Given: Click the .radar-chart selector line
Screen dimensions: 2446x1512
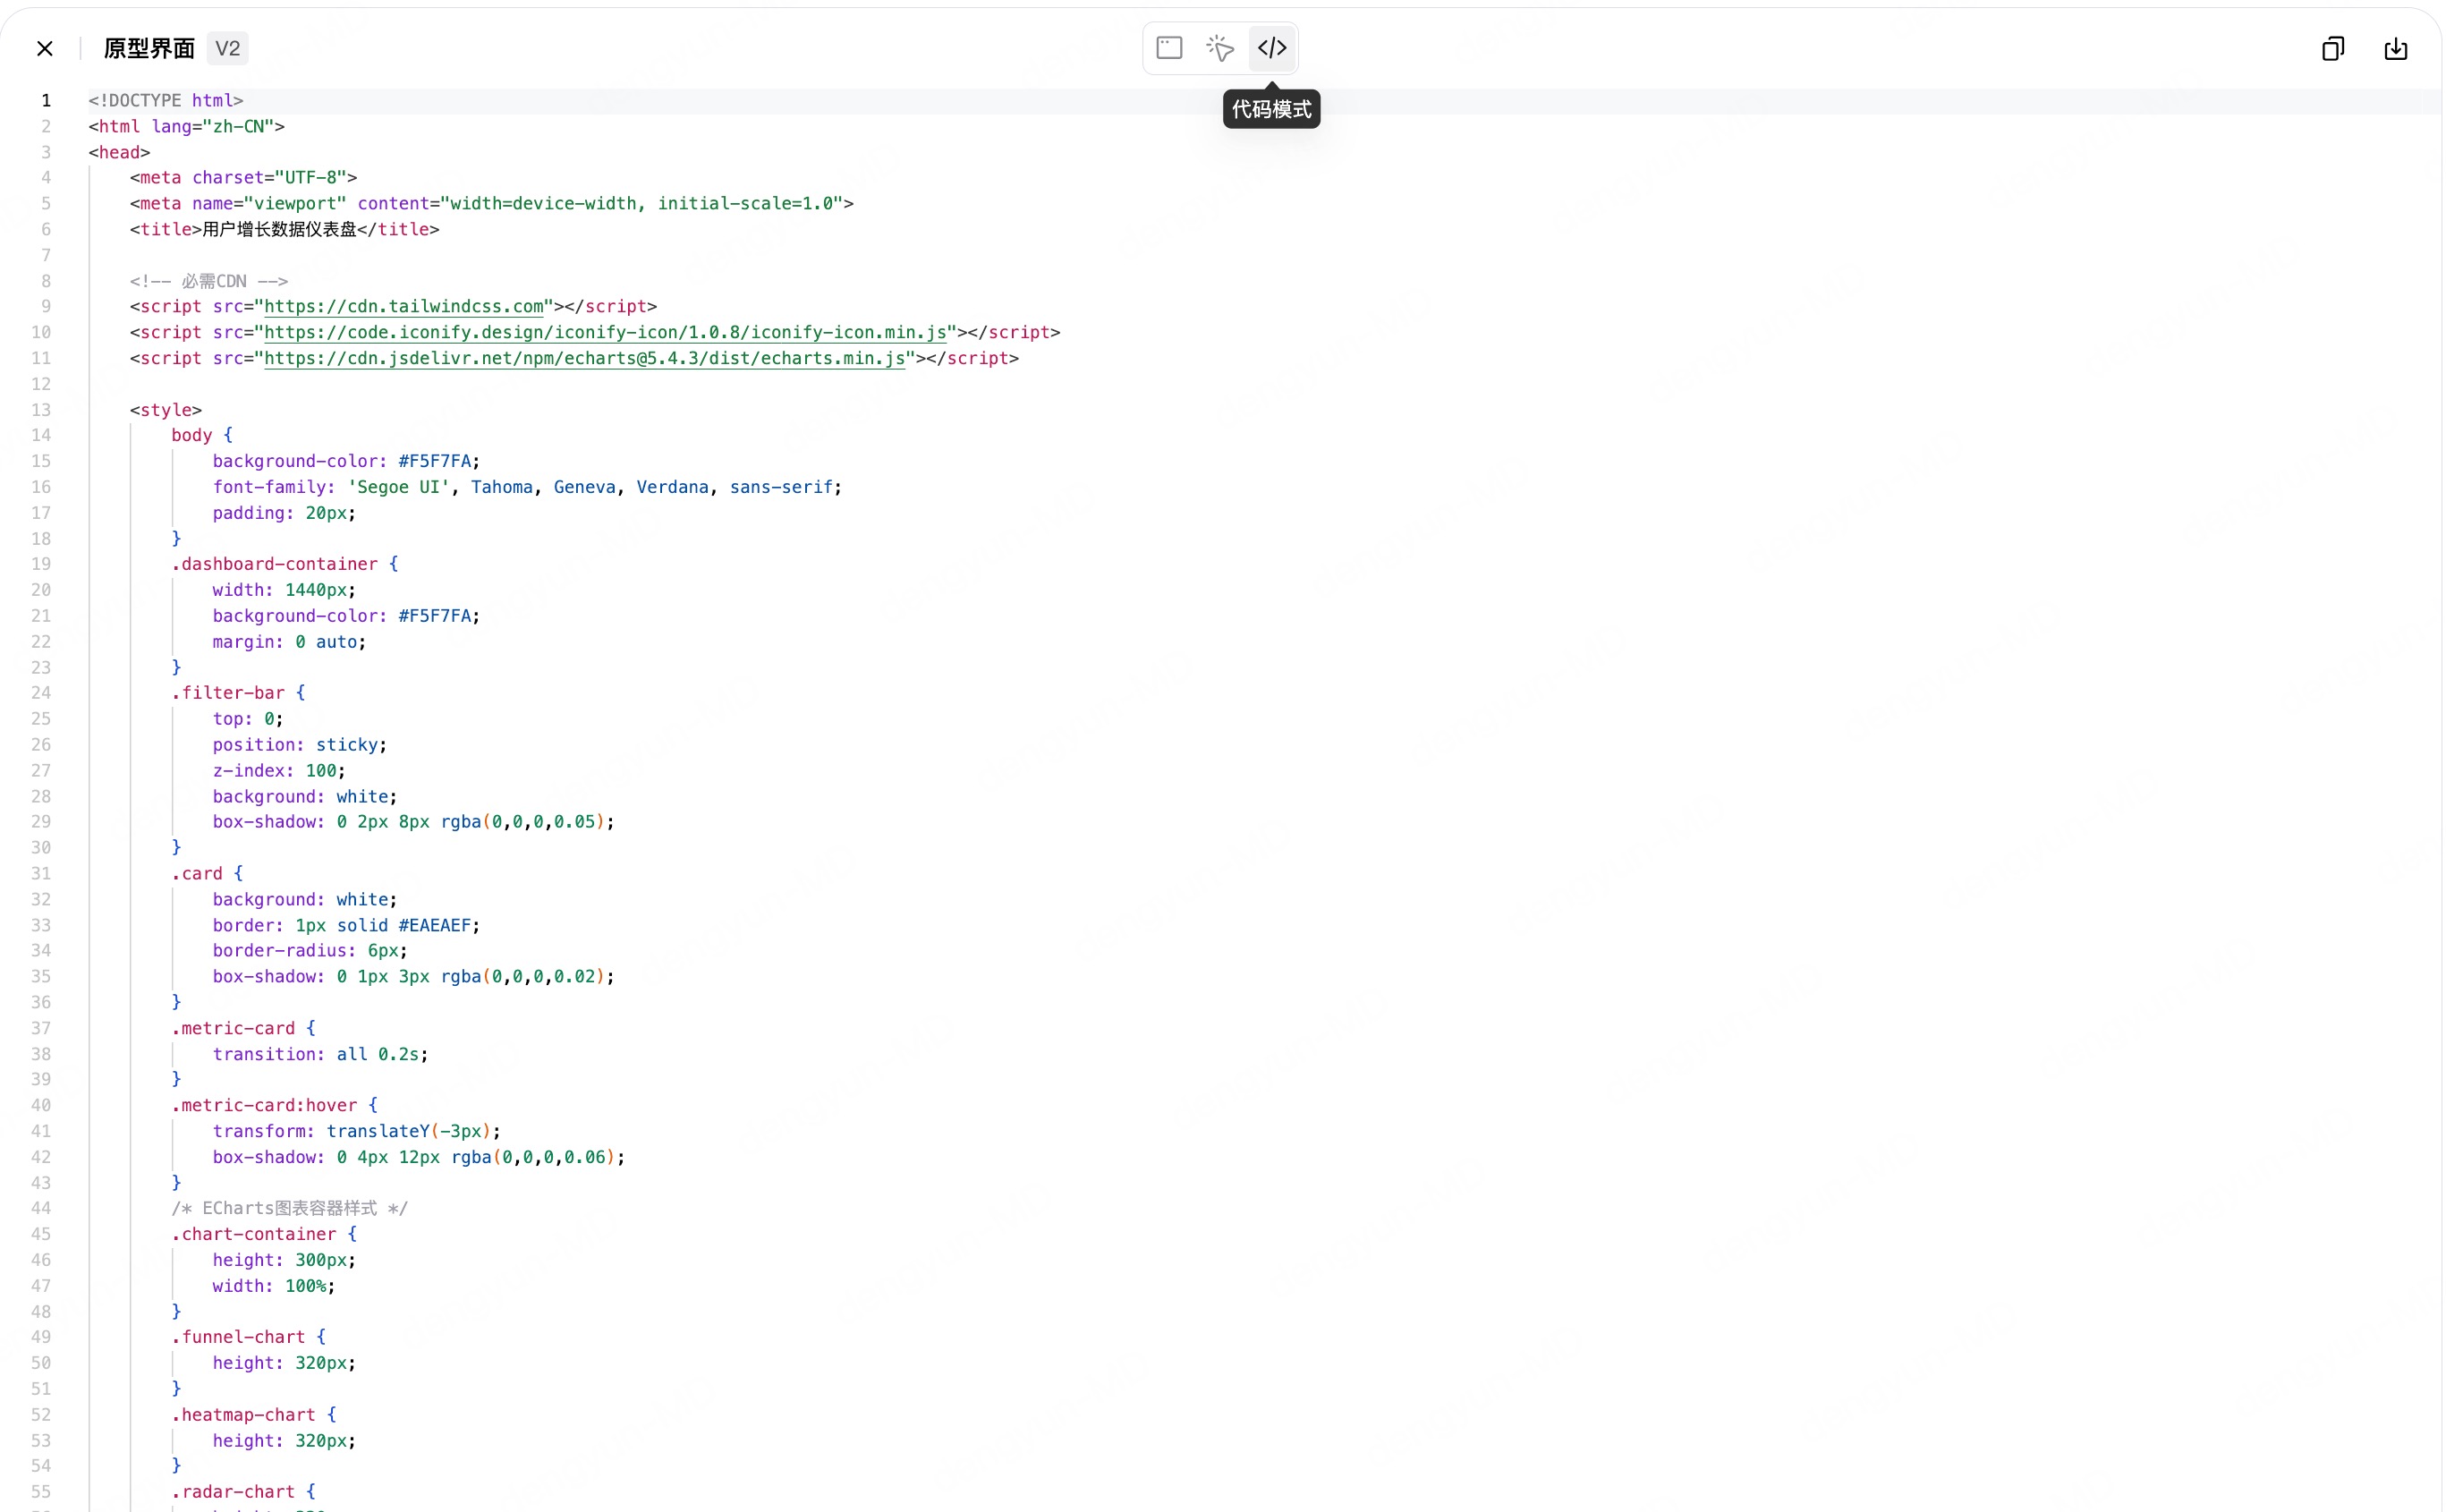Looking at the screenshot, I should 243,1492.
